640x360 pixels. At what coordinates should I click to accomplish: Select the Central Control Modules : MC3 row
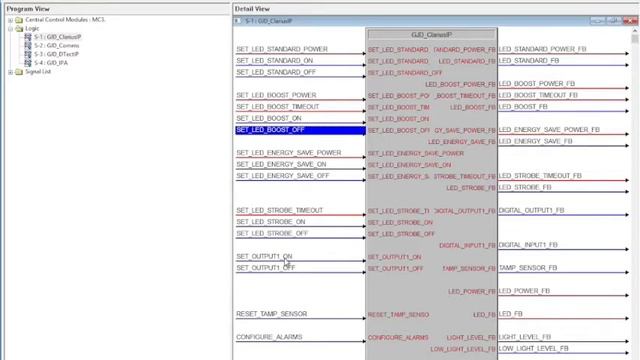click(x=65, y=20)
